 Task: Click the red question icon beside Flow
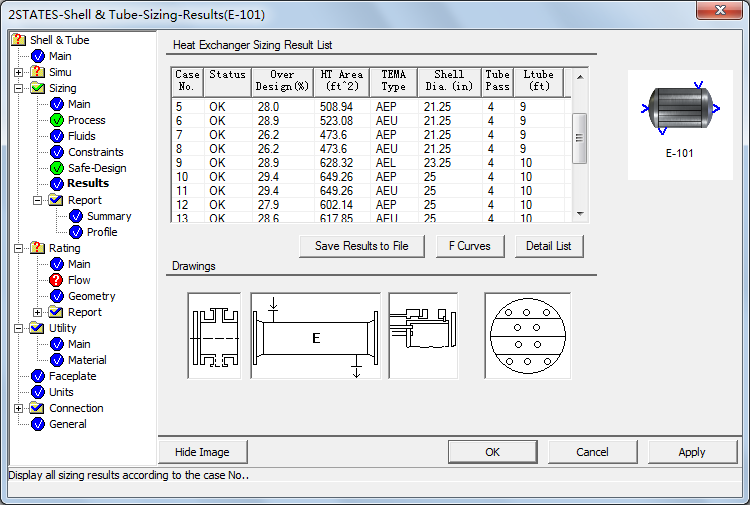[x=56, y=280]
